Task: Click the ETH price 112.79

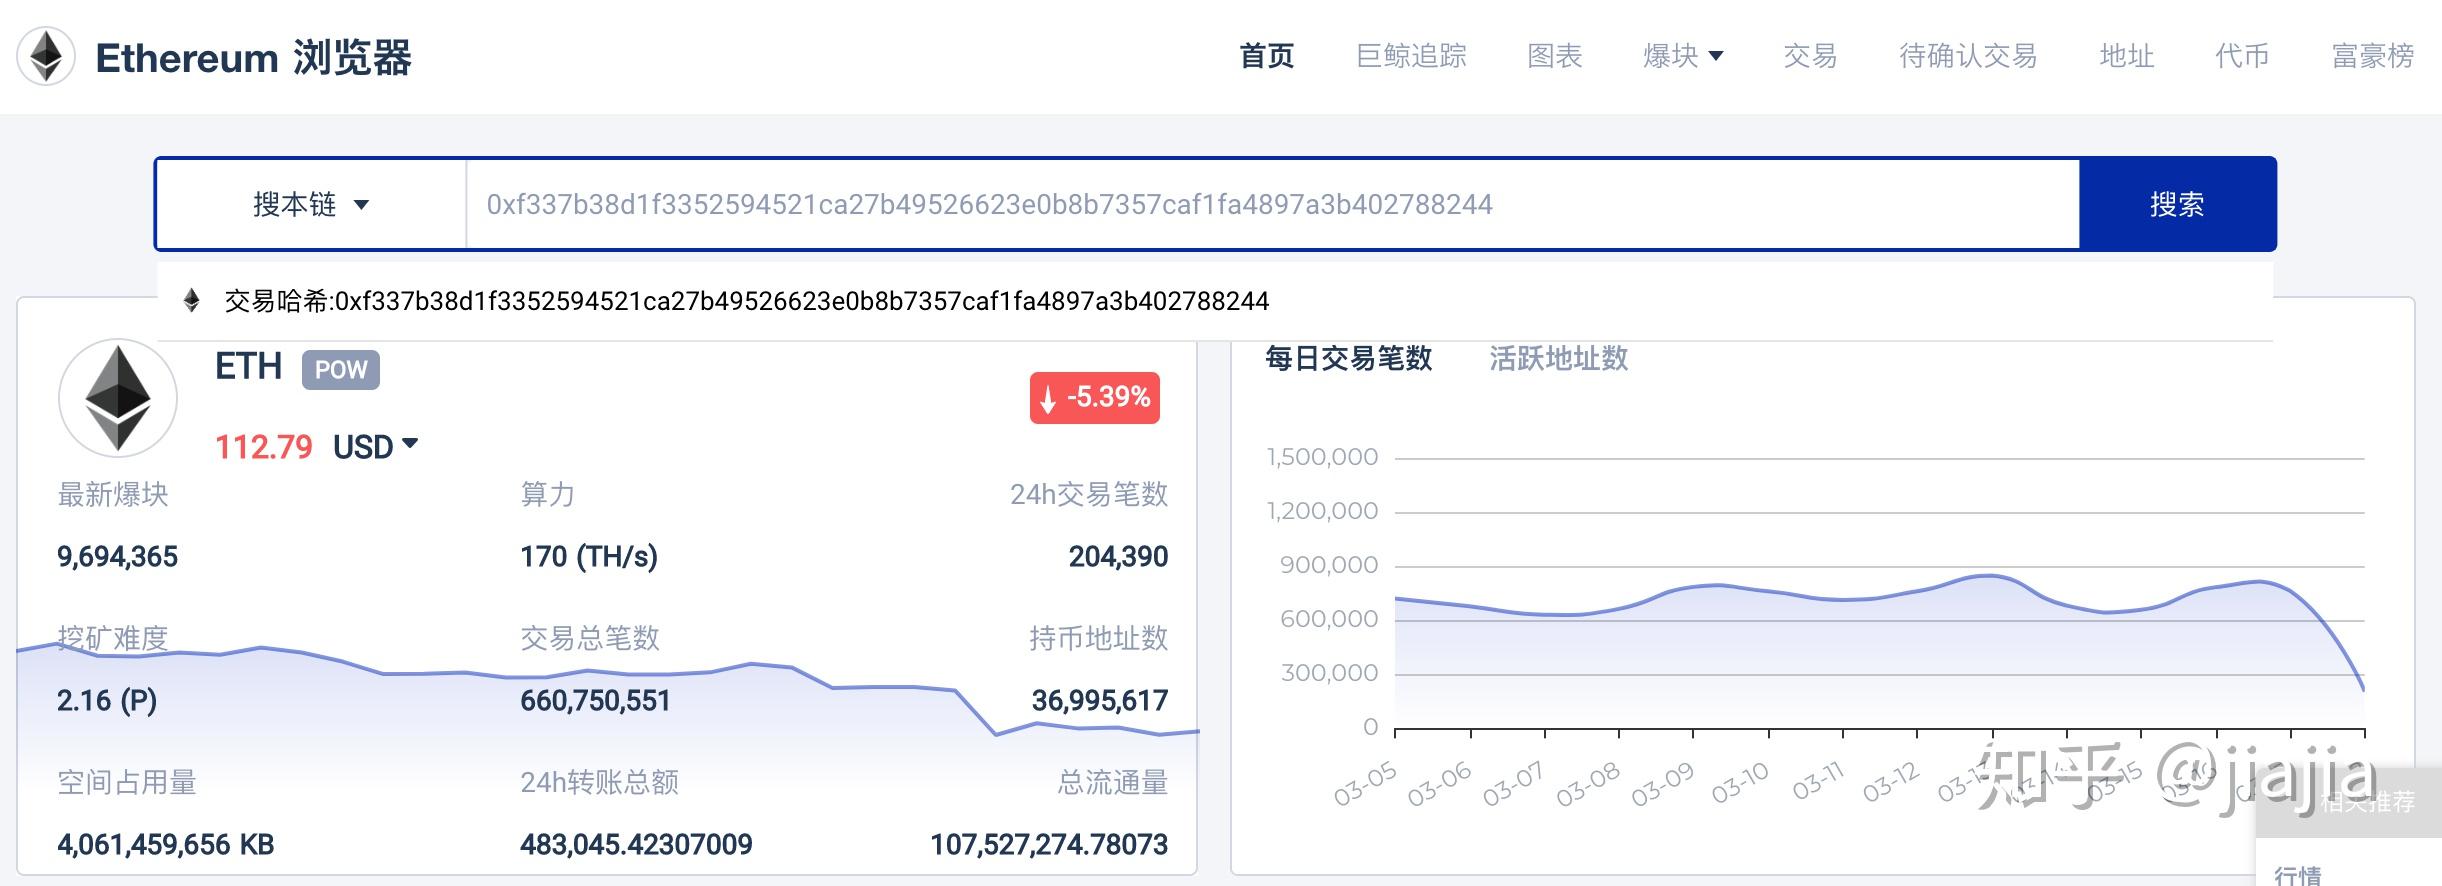Action: click(264, 447)
